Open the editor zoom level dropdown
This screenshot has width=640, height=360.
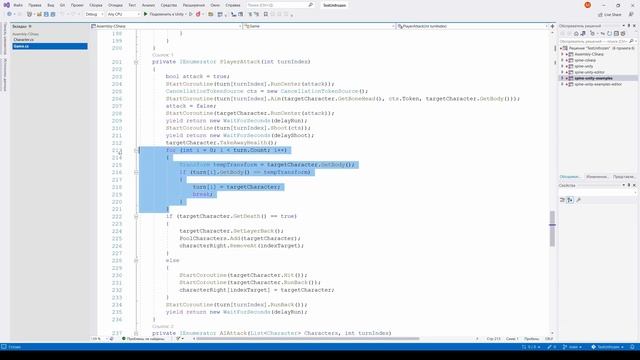(99, 339)
